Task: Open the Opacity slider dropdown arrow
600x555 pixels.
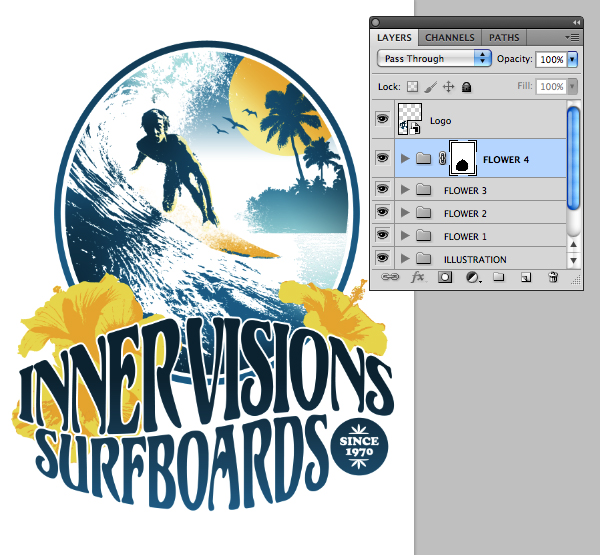Action: click(572, 59)
